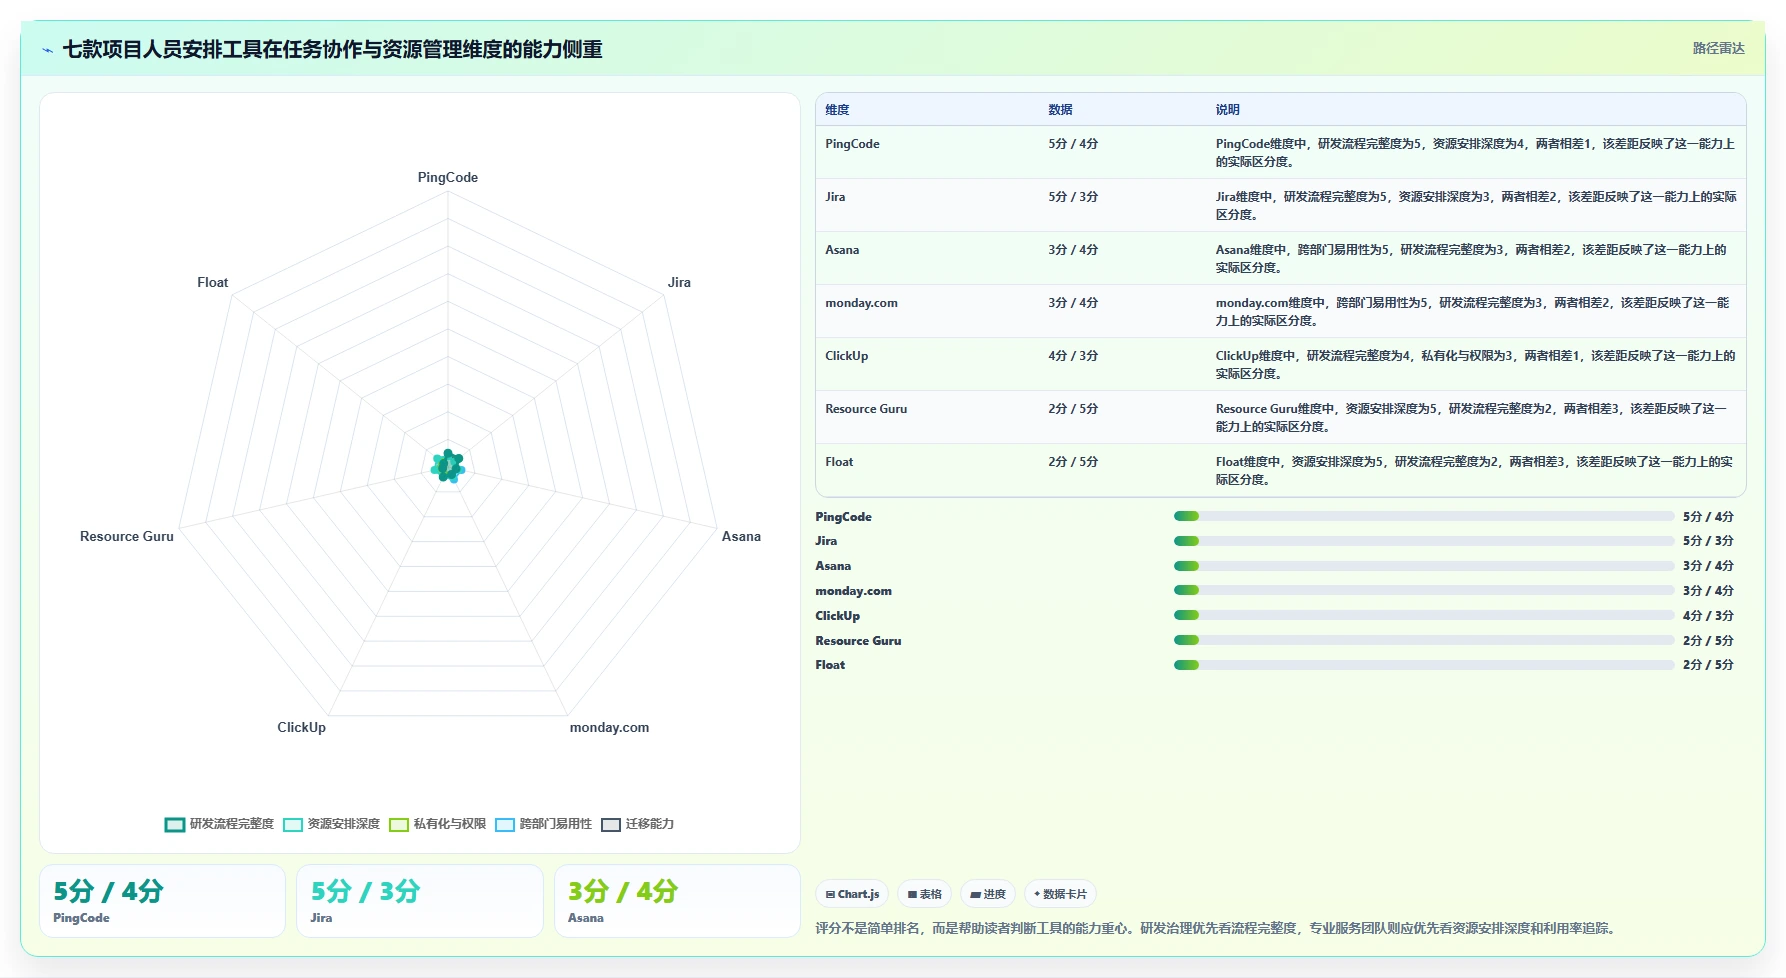Click the 路径雷达 label in header

point(1718,48)
